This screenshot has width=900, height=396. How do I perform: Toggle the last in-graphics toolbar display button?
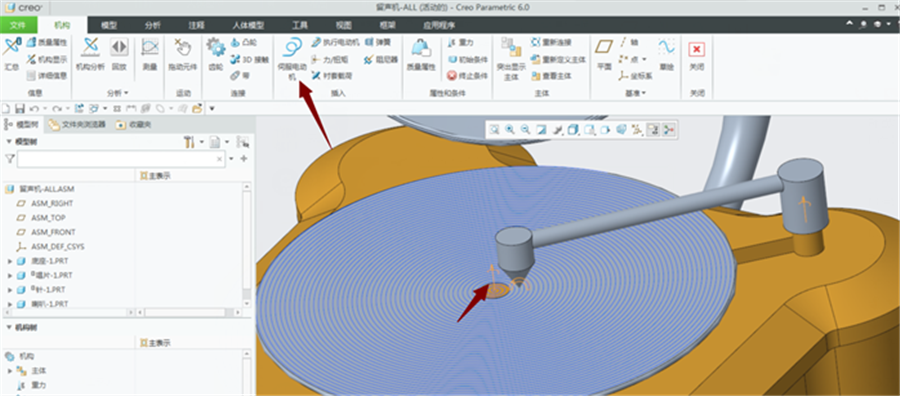668,130
